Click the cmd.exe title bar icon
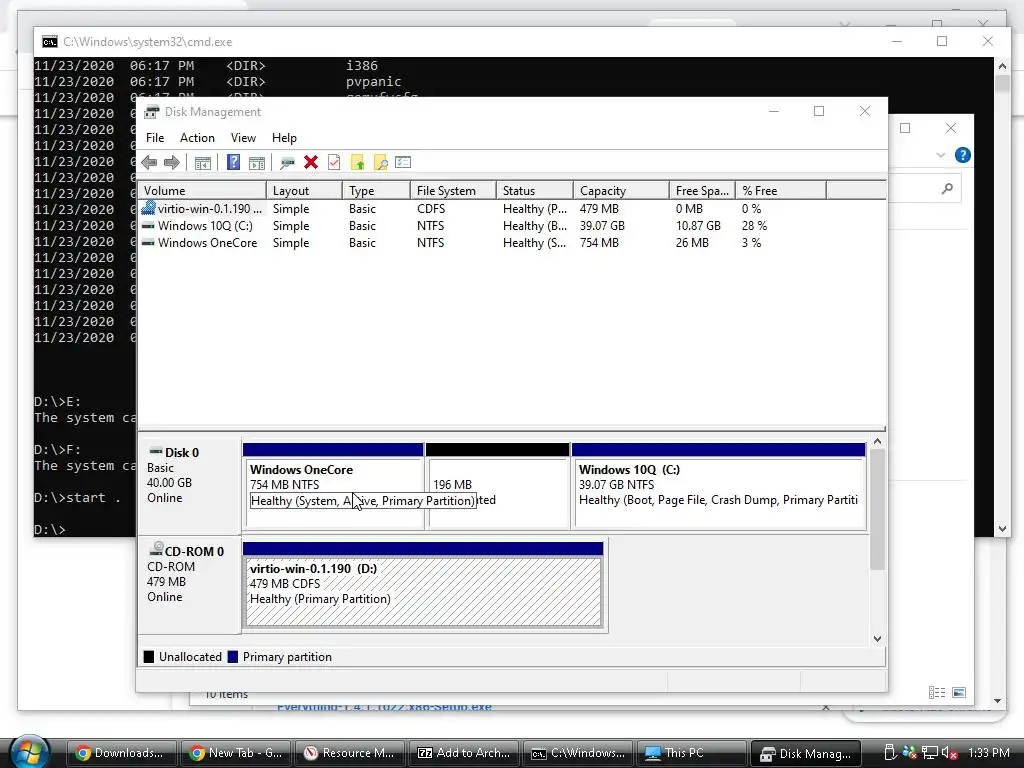This screenshot has width=1024, height=768. [x=50, y=42]
